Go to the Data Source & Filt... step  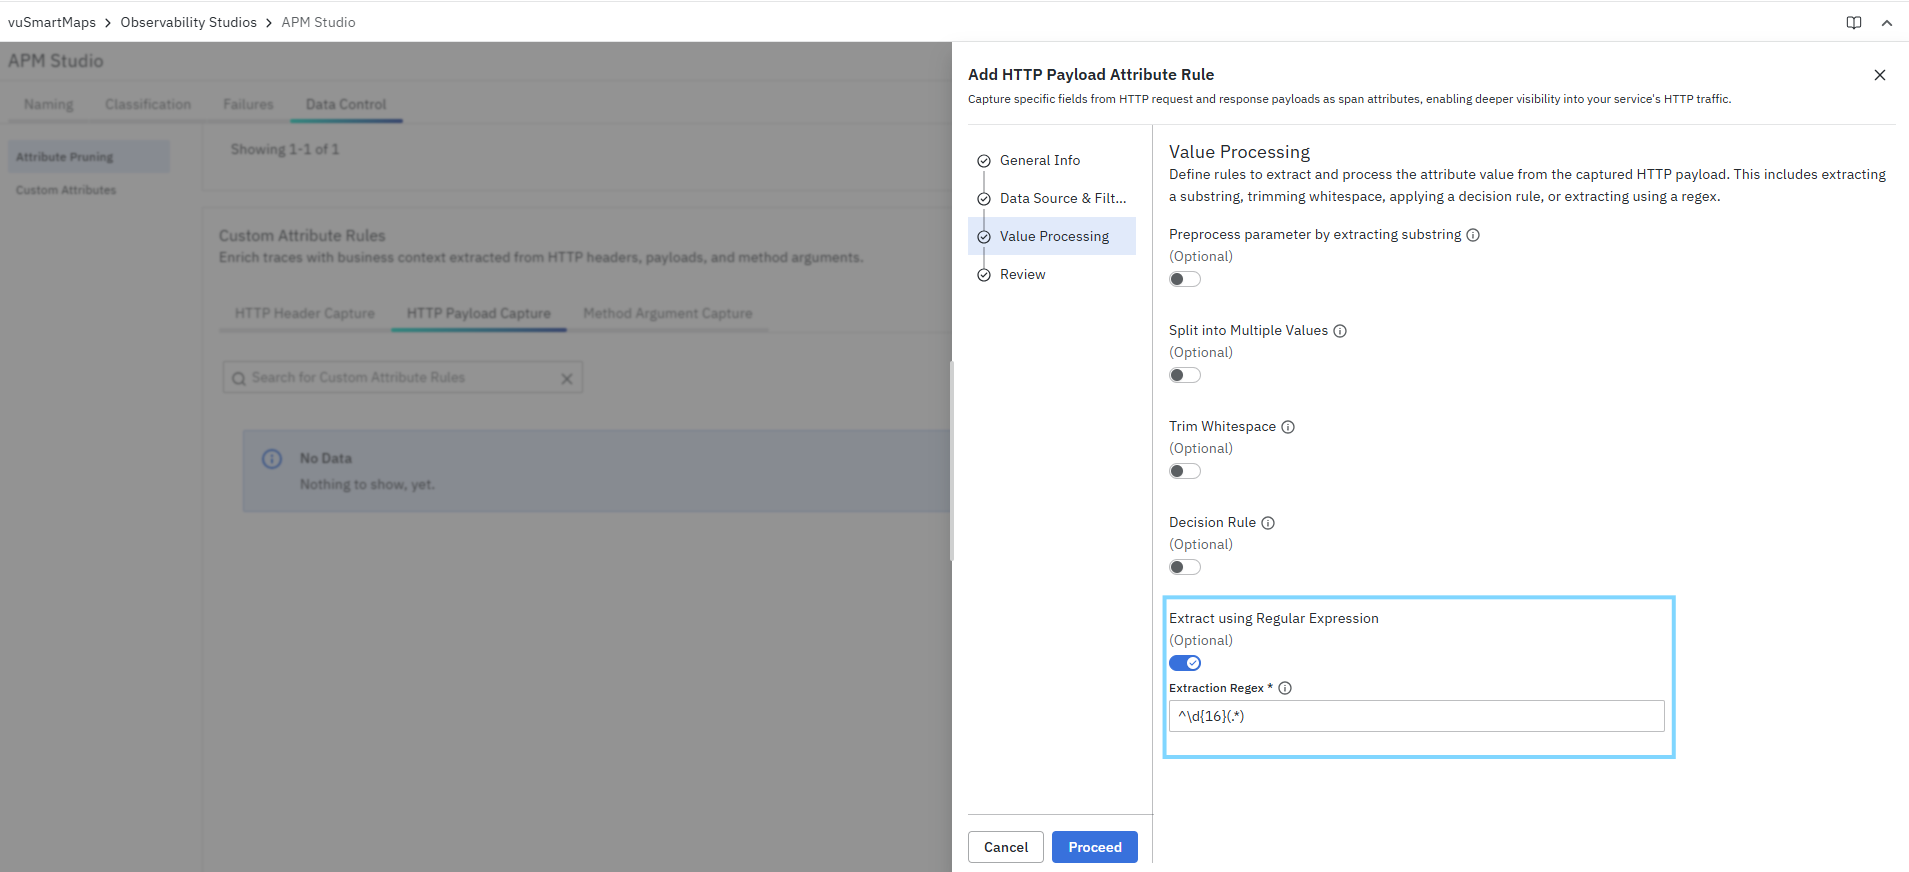pyautogui.click(x=1052, y=199)
